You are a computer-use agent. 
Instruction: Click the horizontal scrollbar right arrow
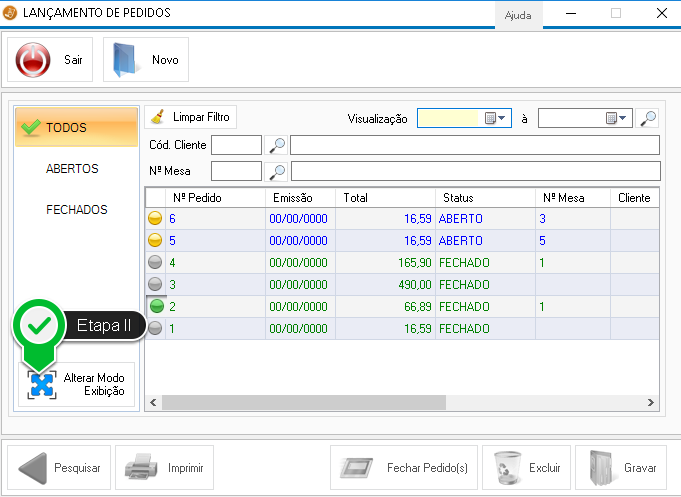pyautogui.click(x=651, y=402)
